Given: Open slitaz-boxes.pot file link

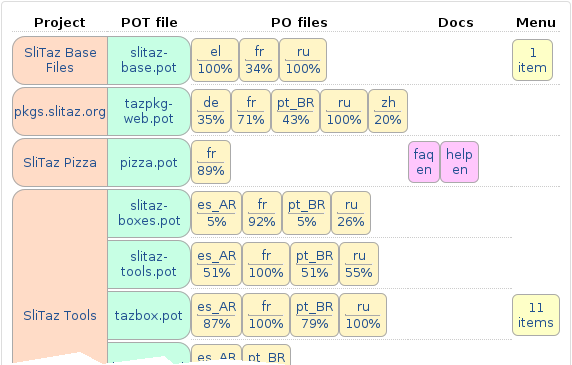Looking at the screenshot, I should [149, 213].
